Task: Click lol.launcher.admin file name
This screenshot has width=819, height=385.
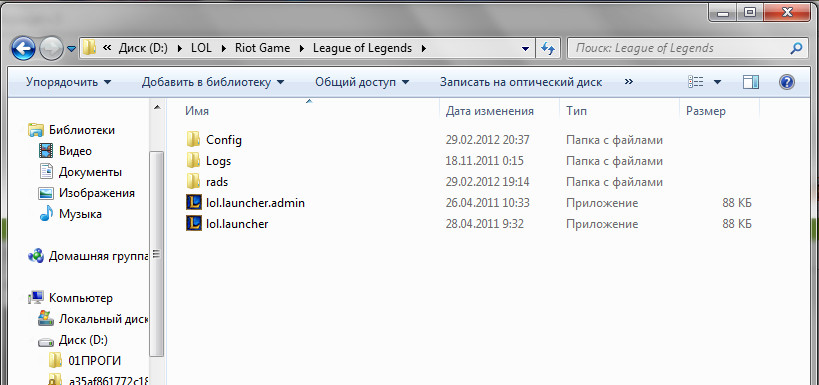Action: [255, 203]
